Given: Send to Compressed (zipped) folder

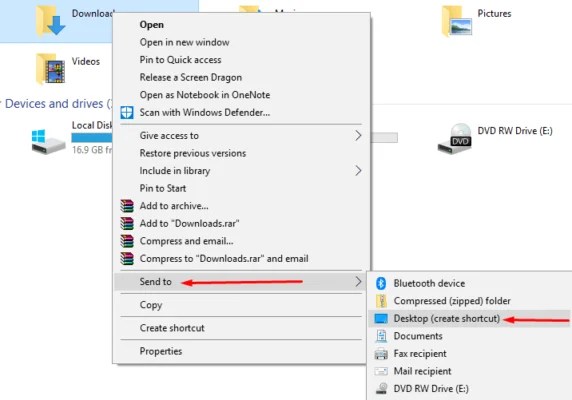Looking at the screenshot, I should coord(470,301).
